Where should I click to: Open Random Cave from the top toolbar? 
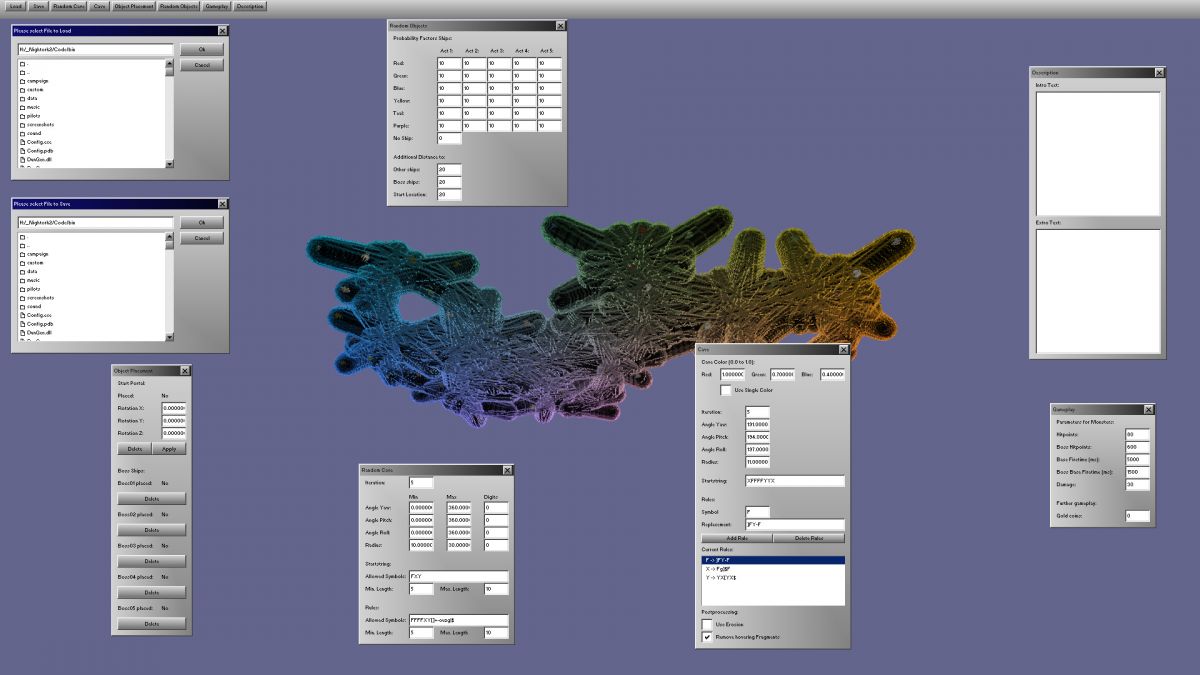click(69, 6)
